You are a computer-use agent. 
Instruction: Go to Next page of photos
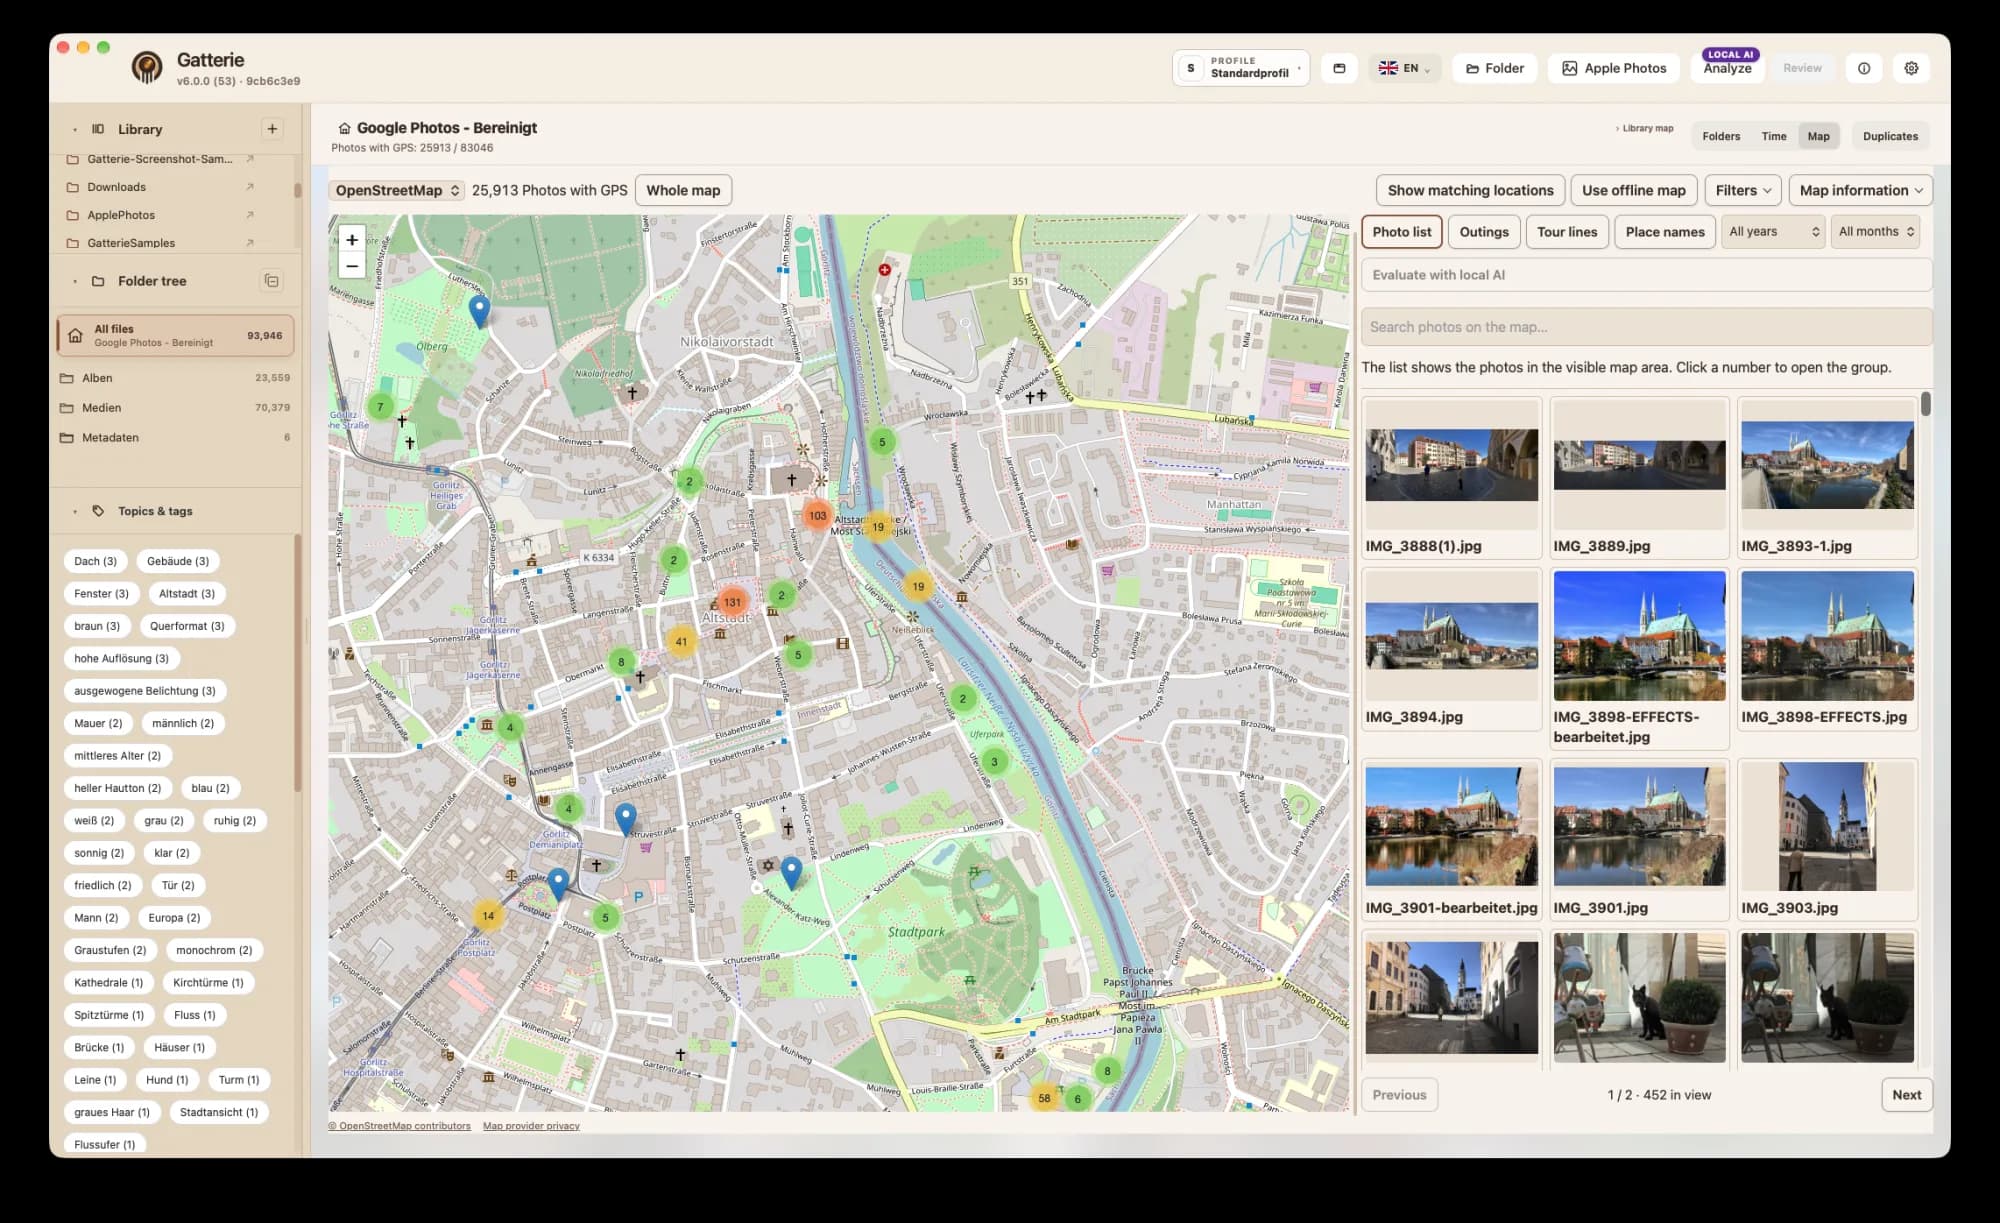[1906, 1095]
